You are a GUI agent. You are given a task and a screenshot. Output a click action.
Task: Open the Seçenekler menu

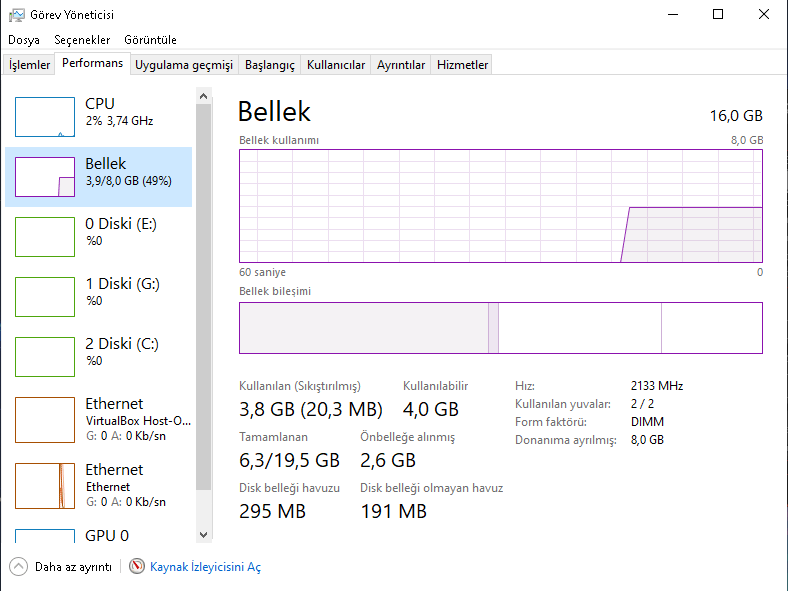tap(82, 40)
